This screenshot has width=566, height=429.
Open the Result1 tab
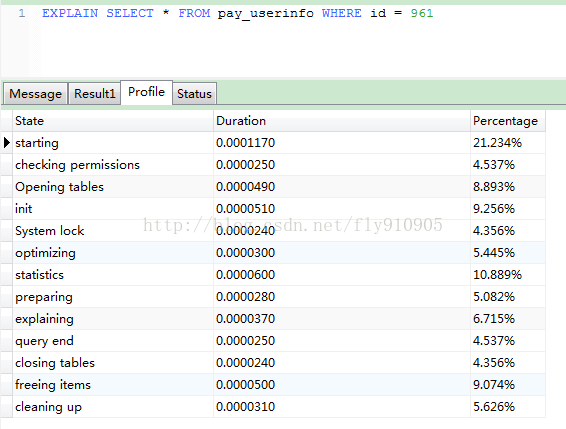click(x=95, y=94)
